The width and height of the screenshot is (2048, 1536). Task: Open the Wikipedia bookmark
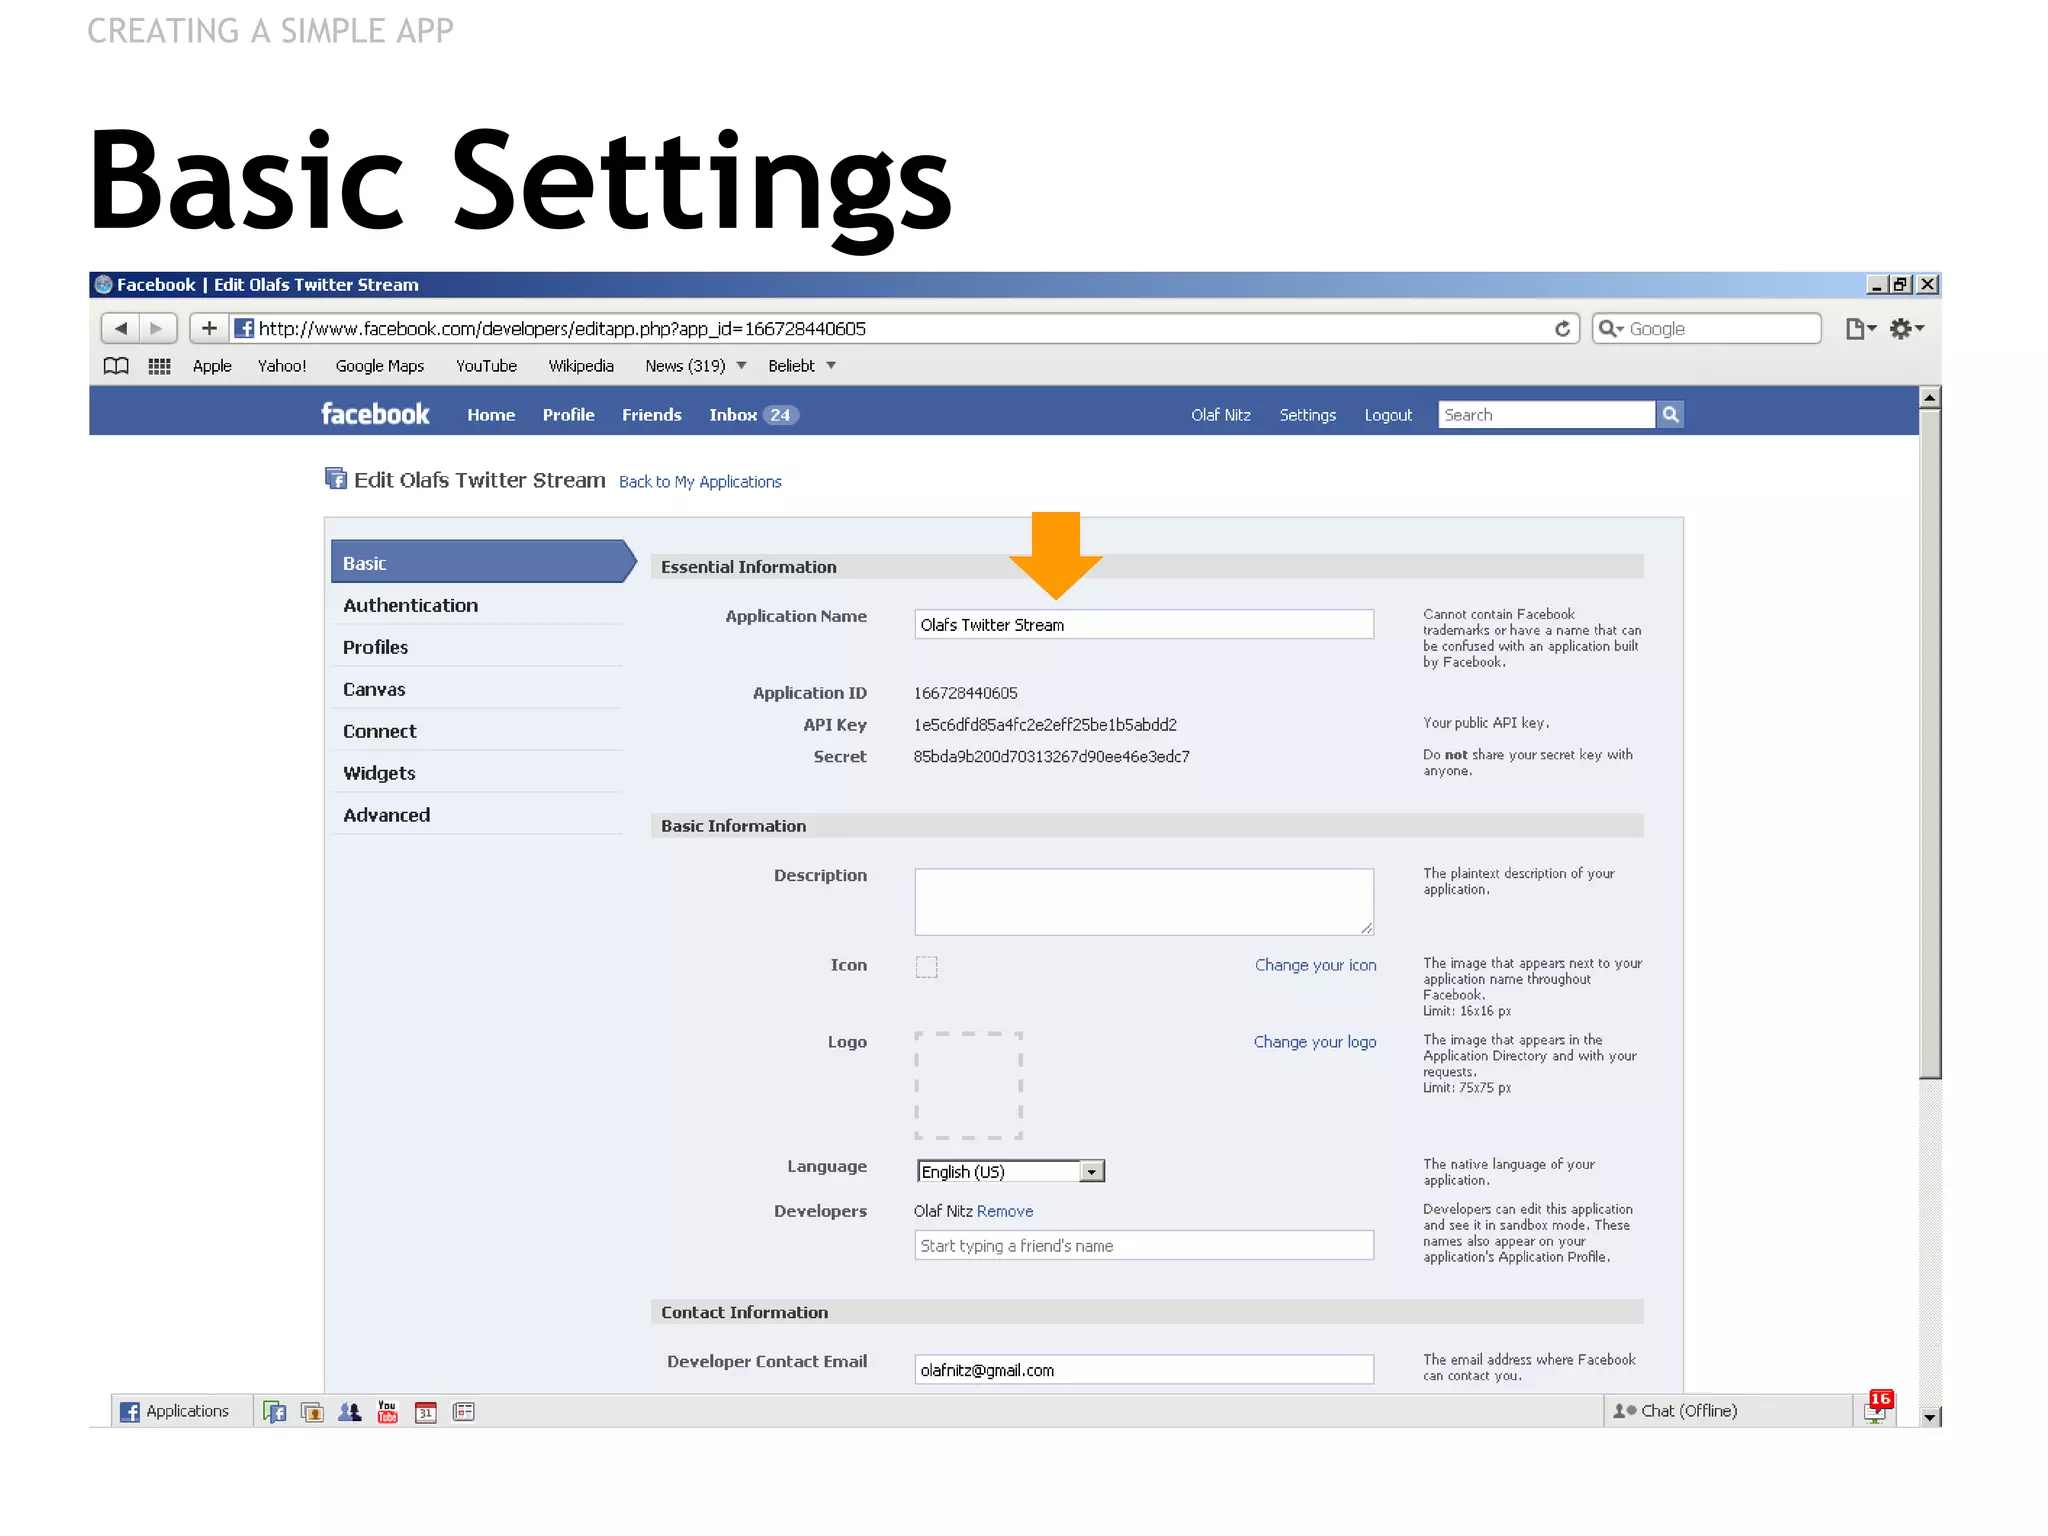pos(581,366)
